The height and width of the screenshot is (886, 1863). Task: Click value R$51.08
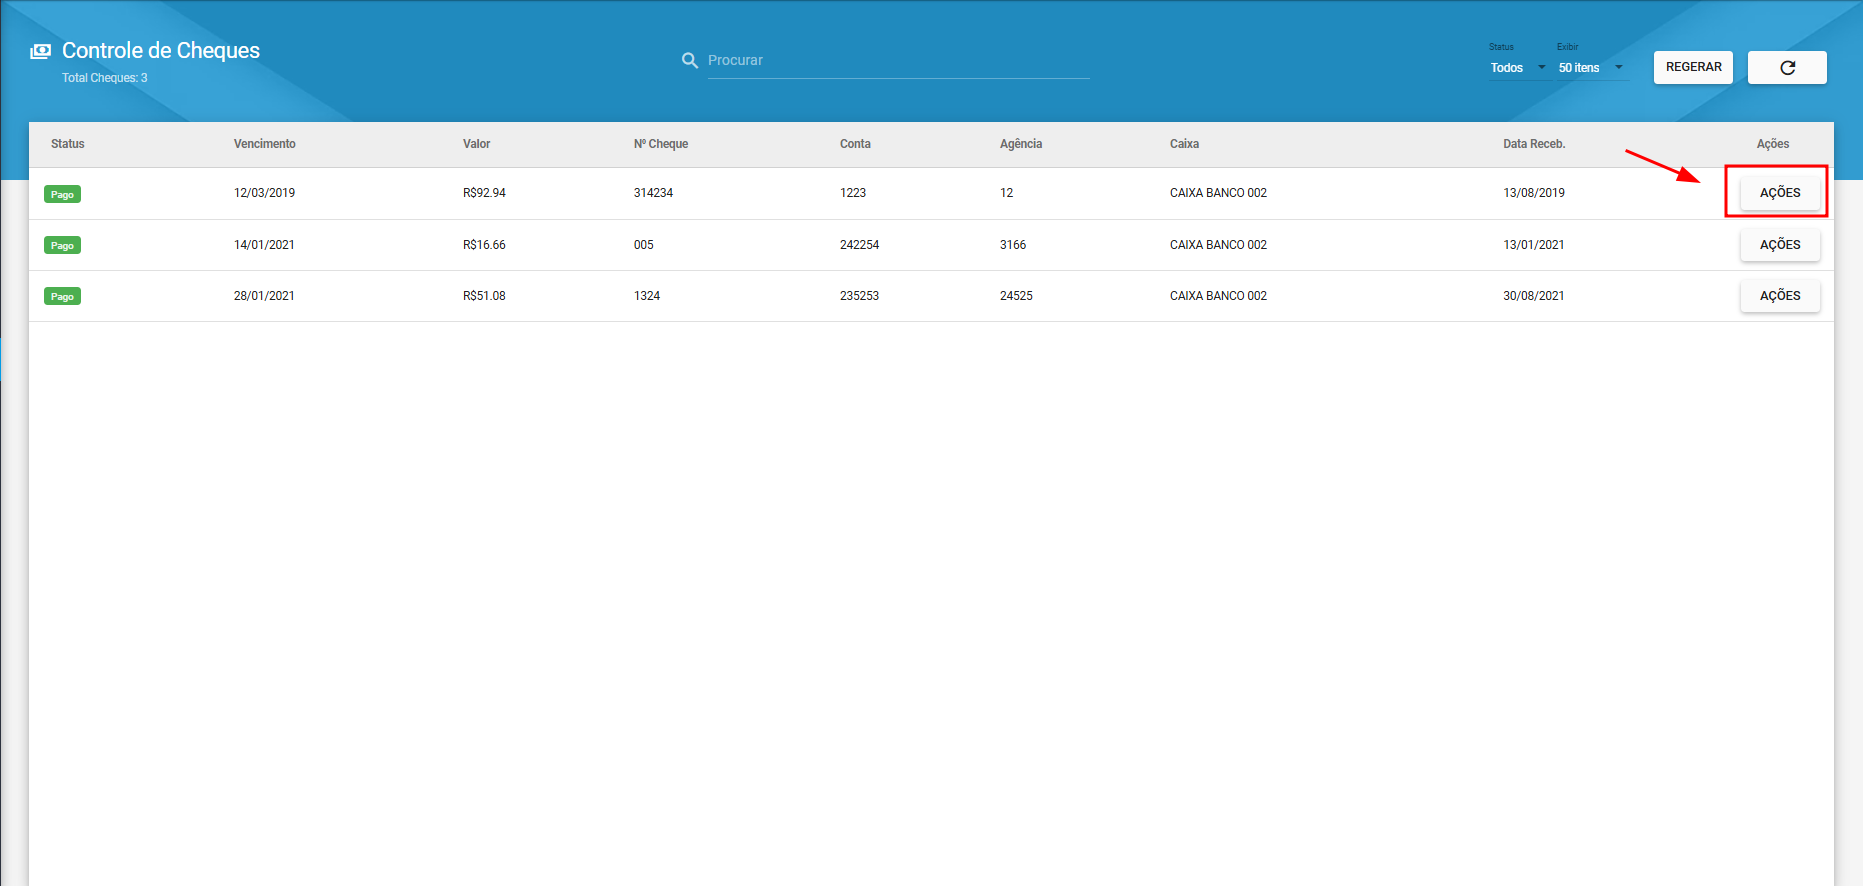click(484, 296)
